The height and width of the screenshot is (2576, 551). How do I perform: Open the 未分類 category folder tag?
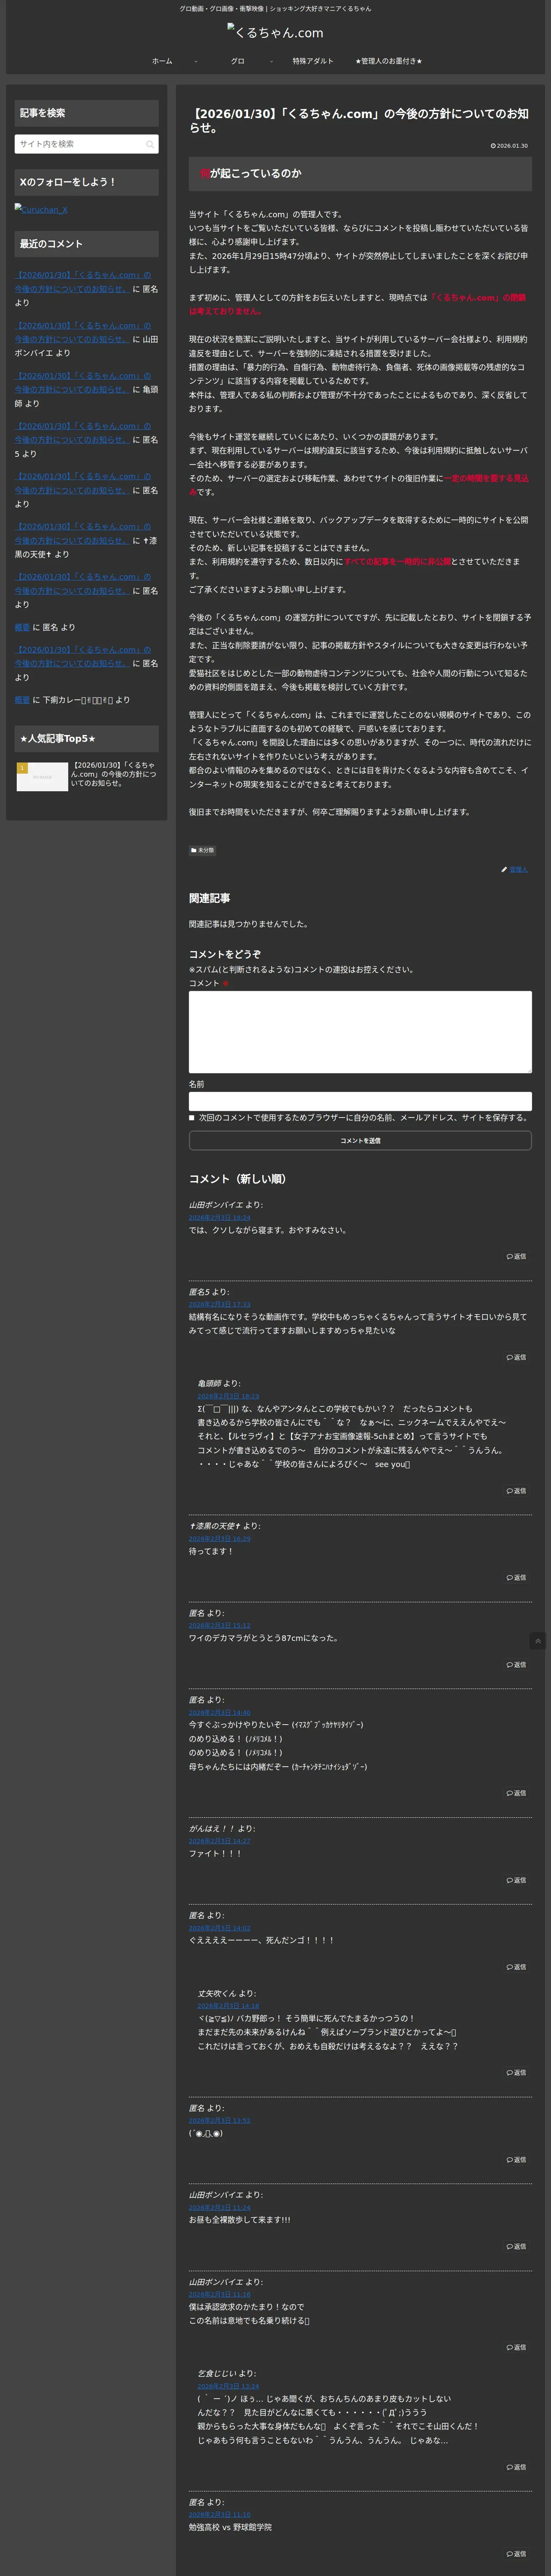(203, 850)
